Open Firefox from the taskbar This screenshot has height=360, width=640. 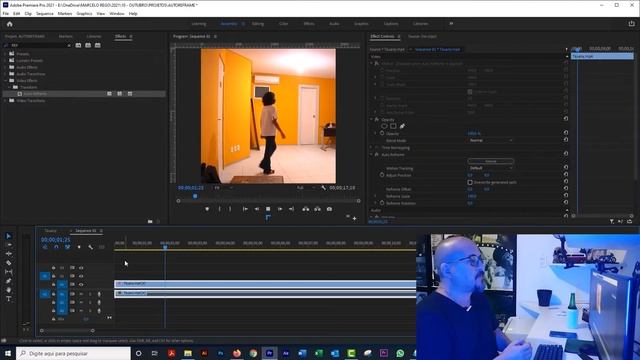237,353
